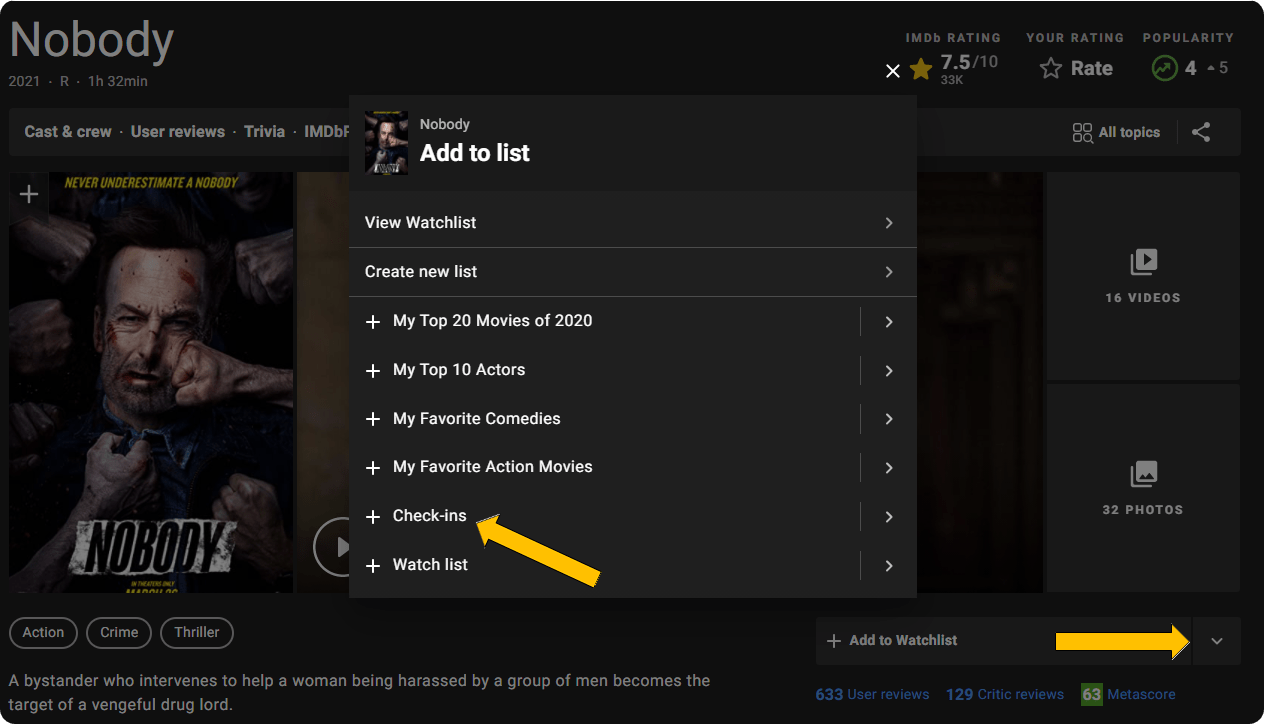Open Trivia link

pyautogui.click(x=265, y=131)
